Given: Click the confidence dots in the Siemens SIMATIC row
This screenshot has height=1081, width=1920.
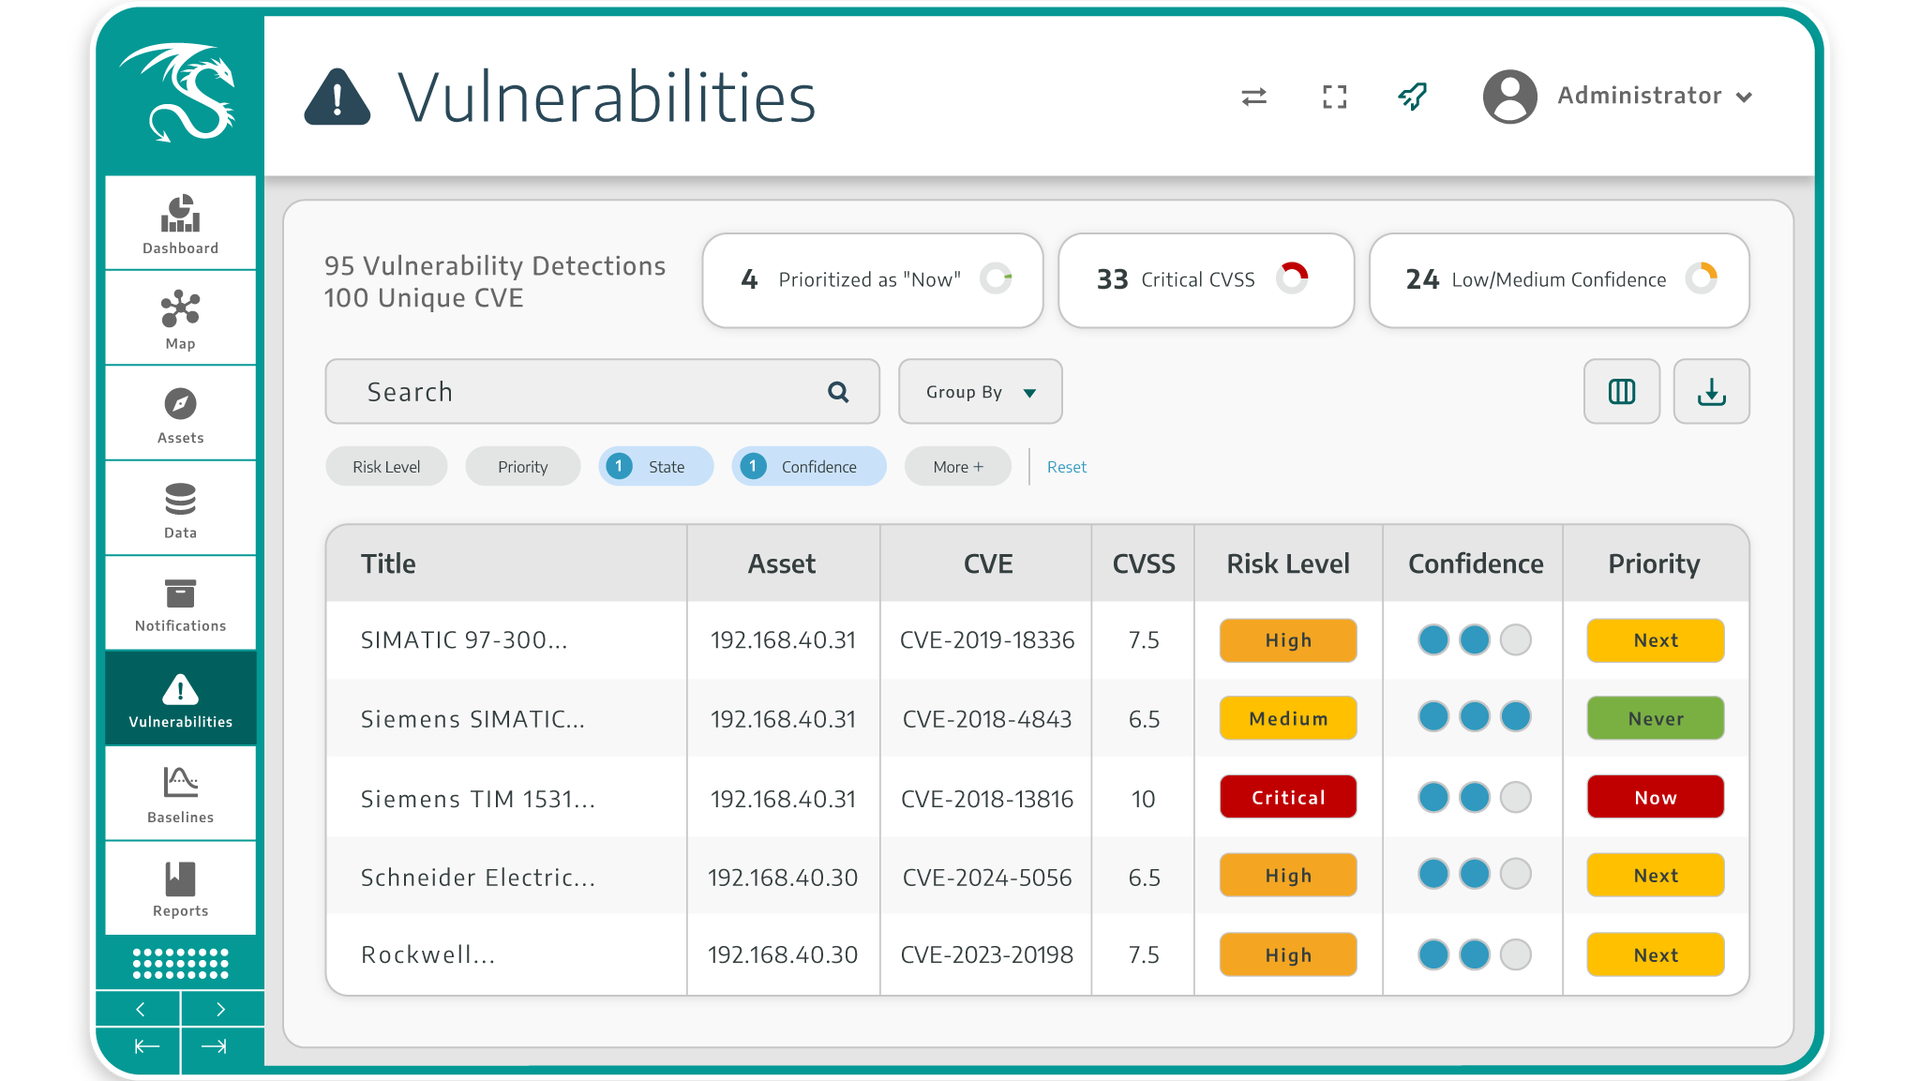Looking at the screenshot, I should (x=1474, y=716).
